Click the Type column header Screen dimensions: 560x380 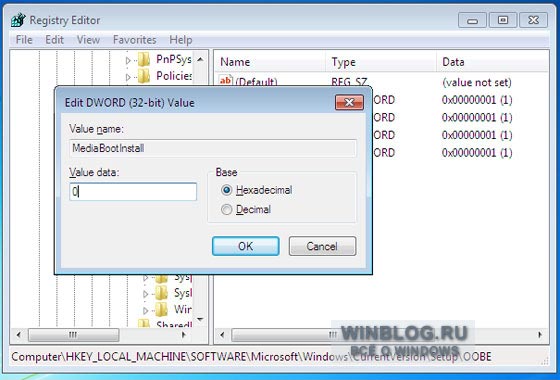point(381,62)
